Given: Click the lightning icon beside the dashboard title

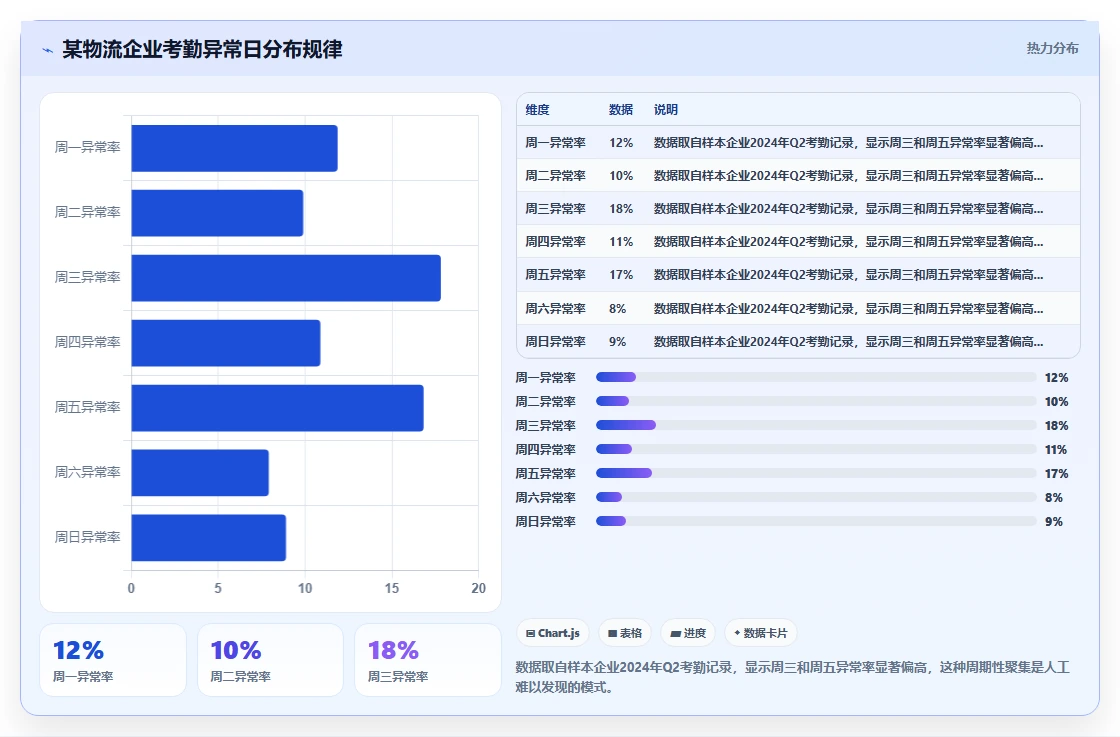Looking at the screenshot, I should coord(48,50).
